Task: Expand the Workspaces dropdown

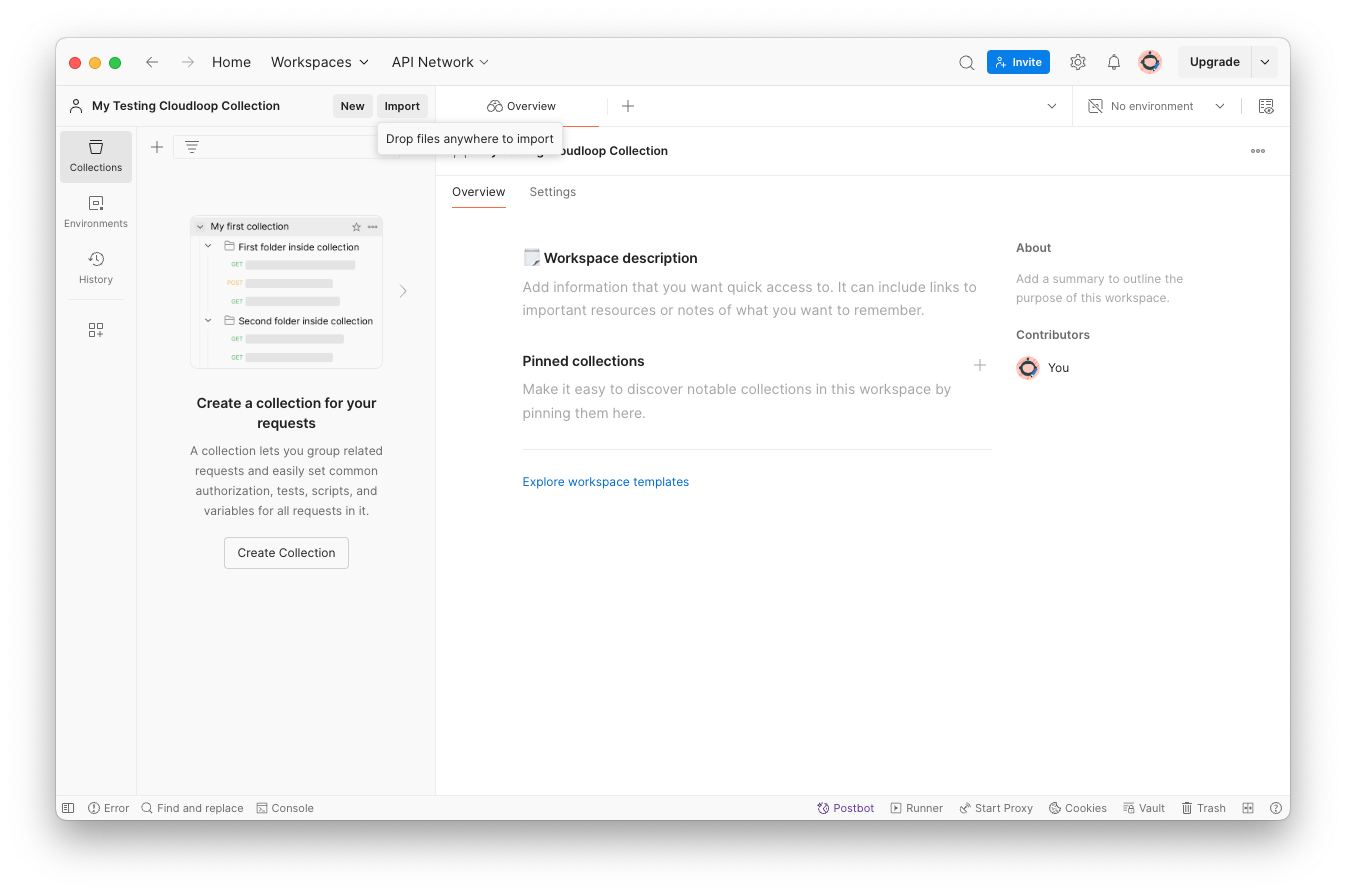Action: [320, 62]
